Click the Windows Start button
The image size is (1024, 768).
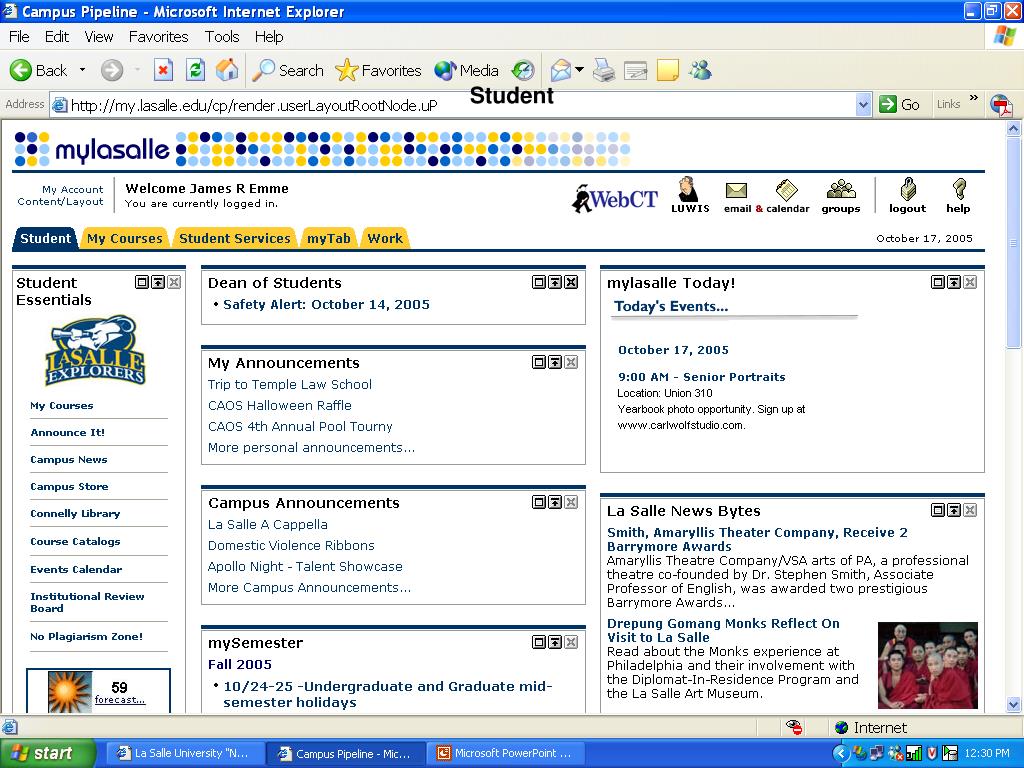point(48,753)
